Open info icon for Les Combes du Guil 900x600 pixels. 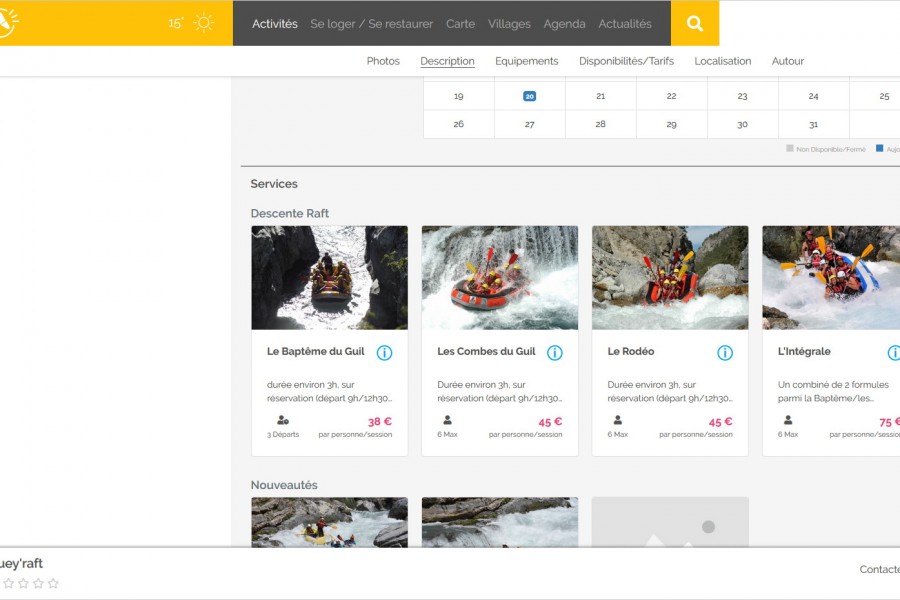tap(554, 353)
